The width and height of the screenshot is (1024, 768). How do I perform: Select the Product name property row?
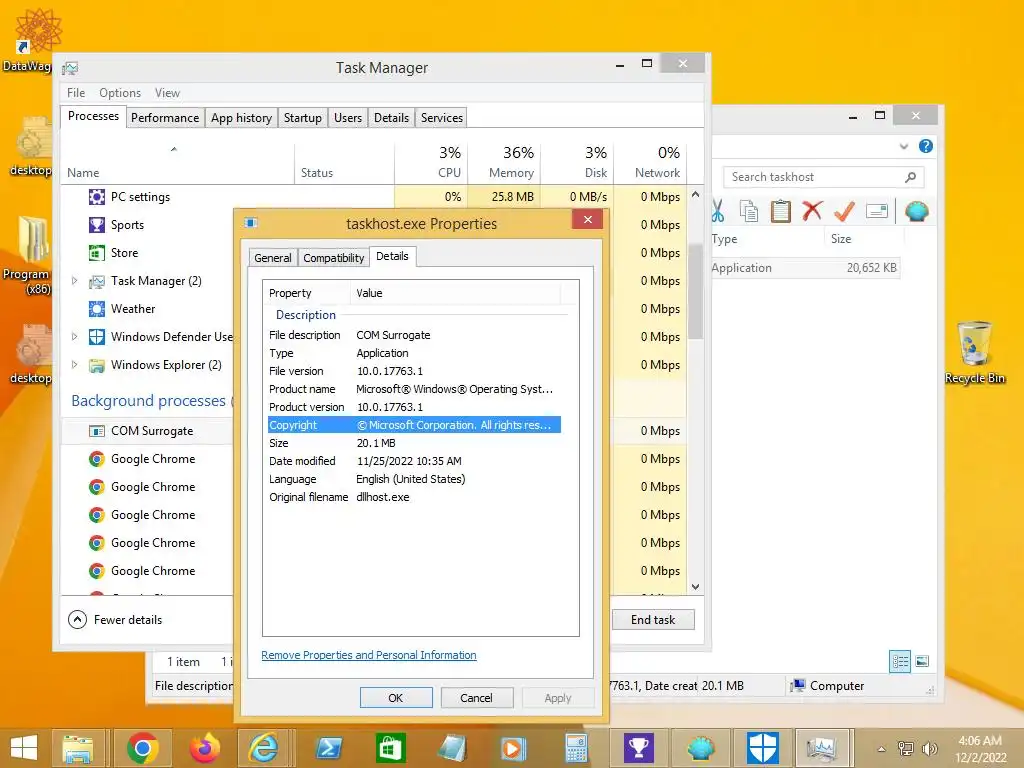[x=414, y=389]
